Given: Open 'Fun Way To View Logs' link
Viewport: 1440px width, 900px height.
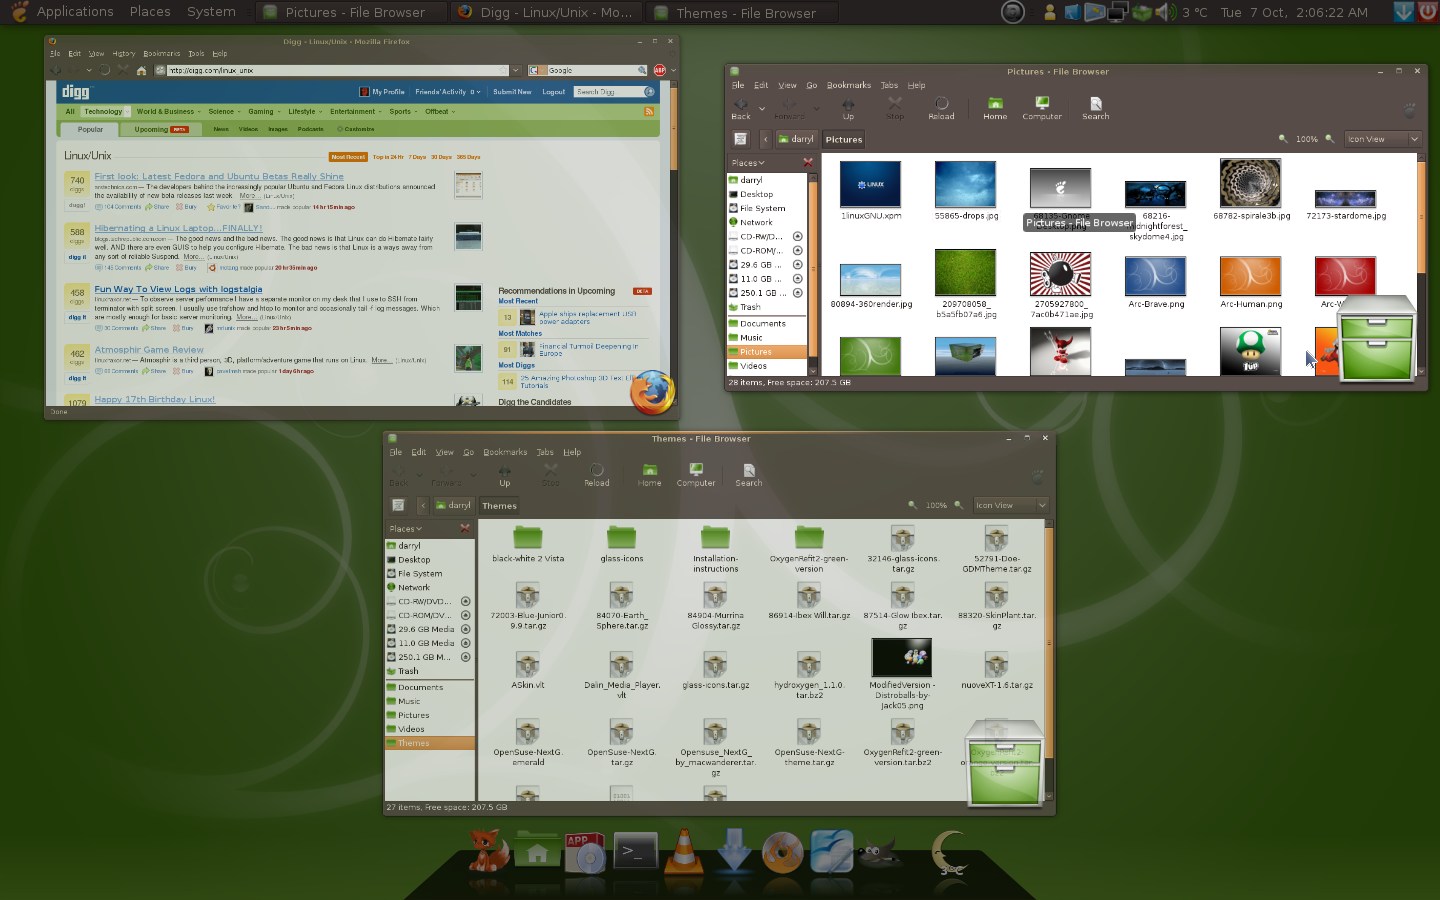Looking at the screenshot, I should point(178,289).
